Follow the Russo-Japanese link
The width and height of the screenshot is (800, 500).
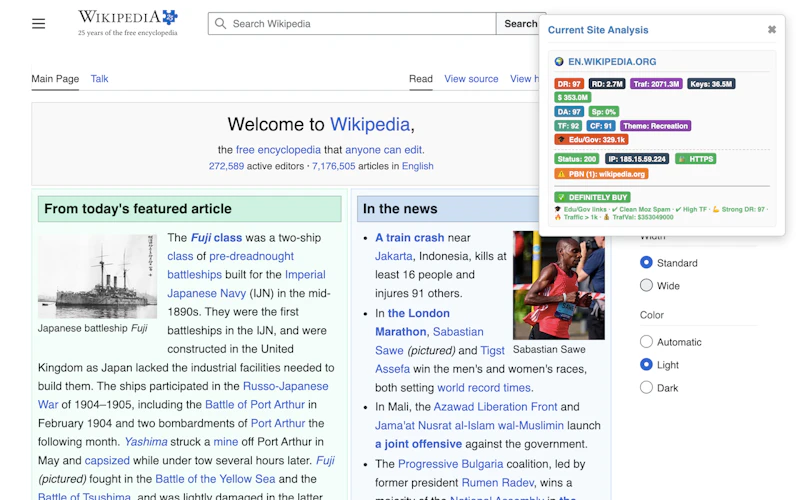286,386
